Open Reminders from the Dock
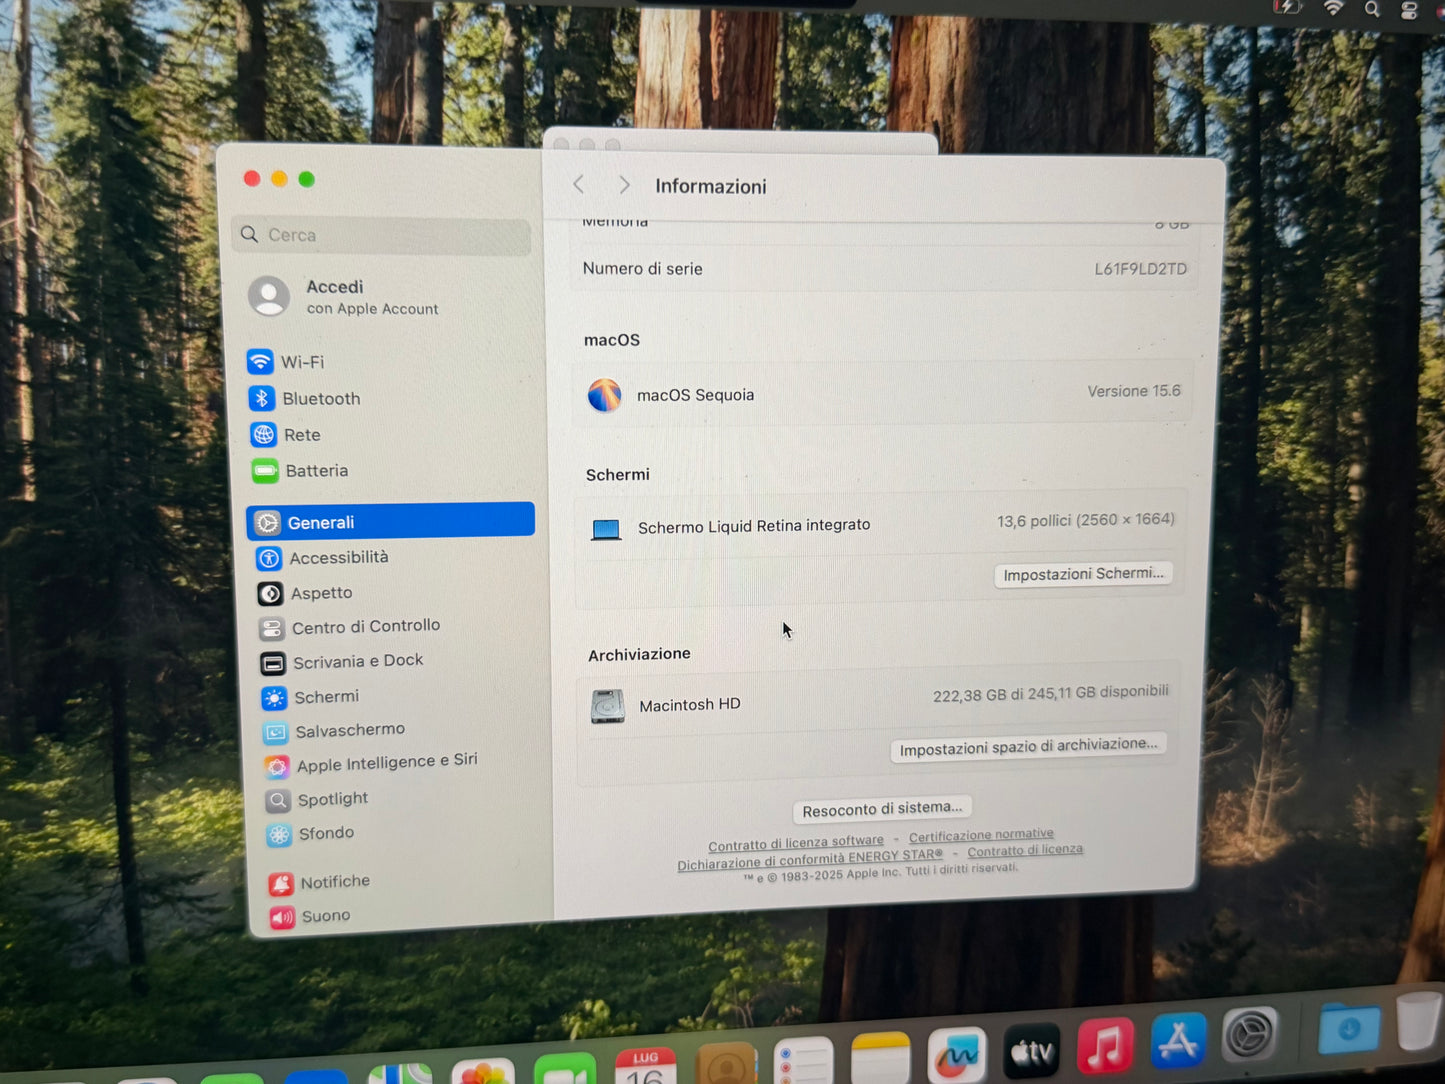Screen dimensions: 1445x1084 click(803, 1061)
